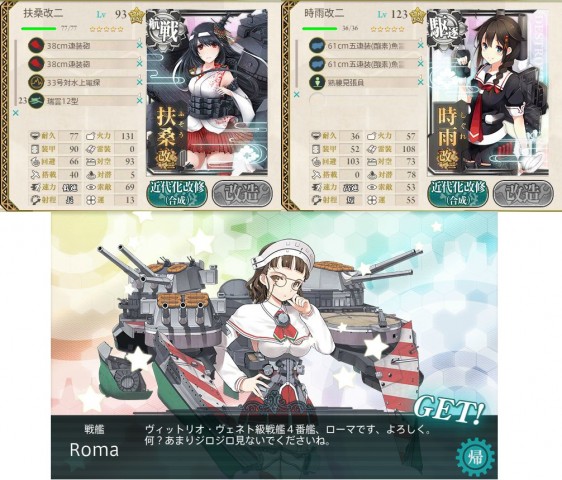Click the Shigure Kai Ni character card
Image resolution: width=562 pixels, height=480 pixels.
pyautogui.click(x=488, y=92)
